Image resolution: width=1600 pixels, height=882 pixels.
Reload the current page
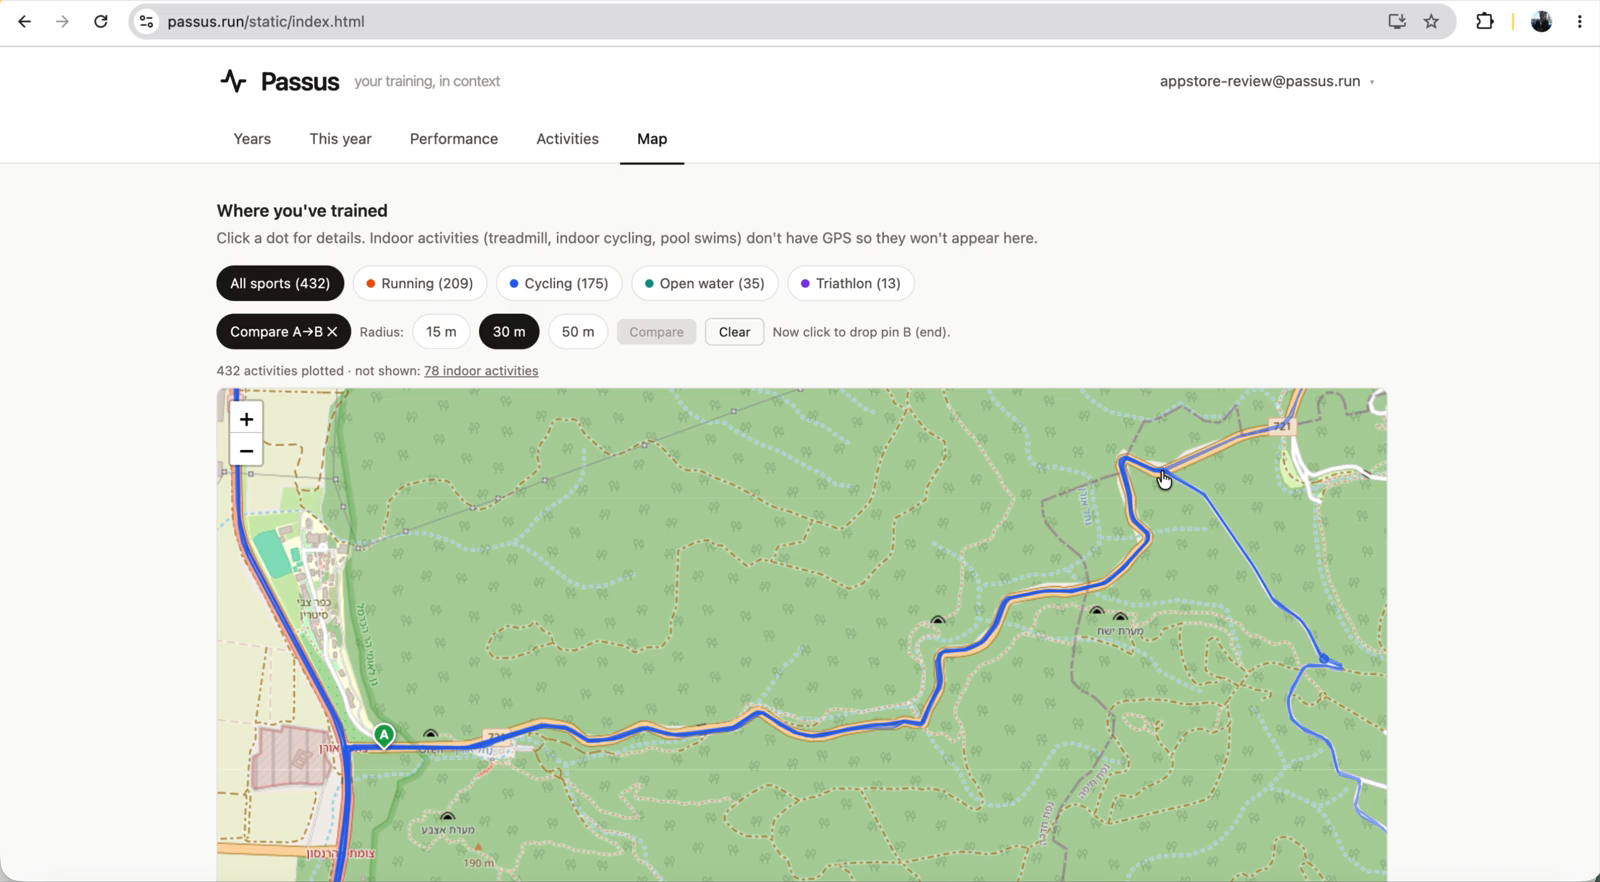101,21
